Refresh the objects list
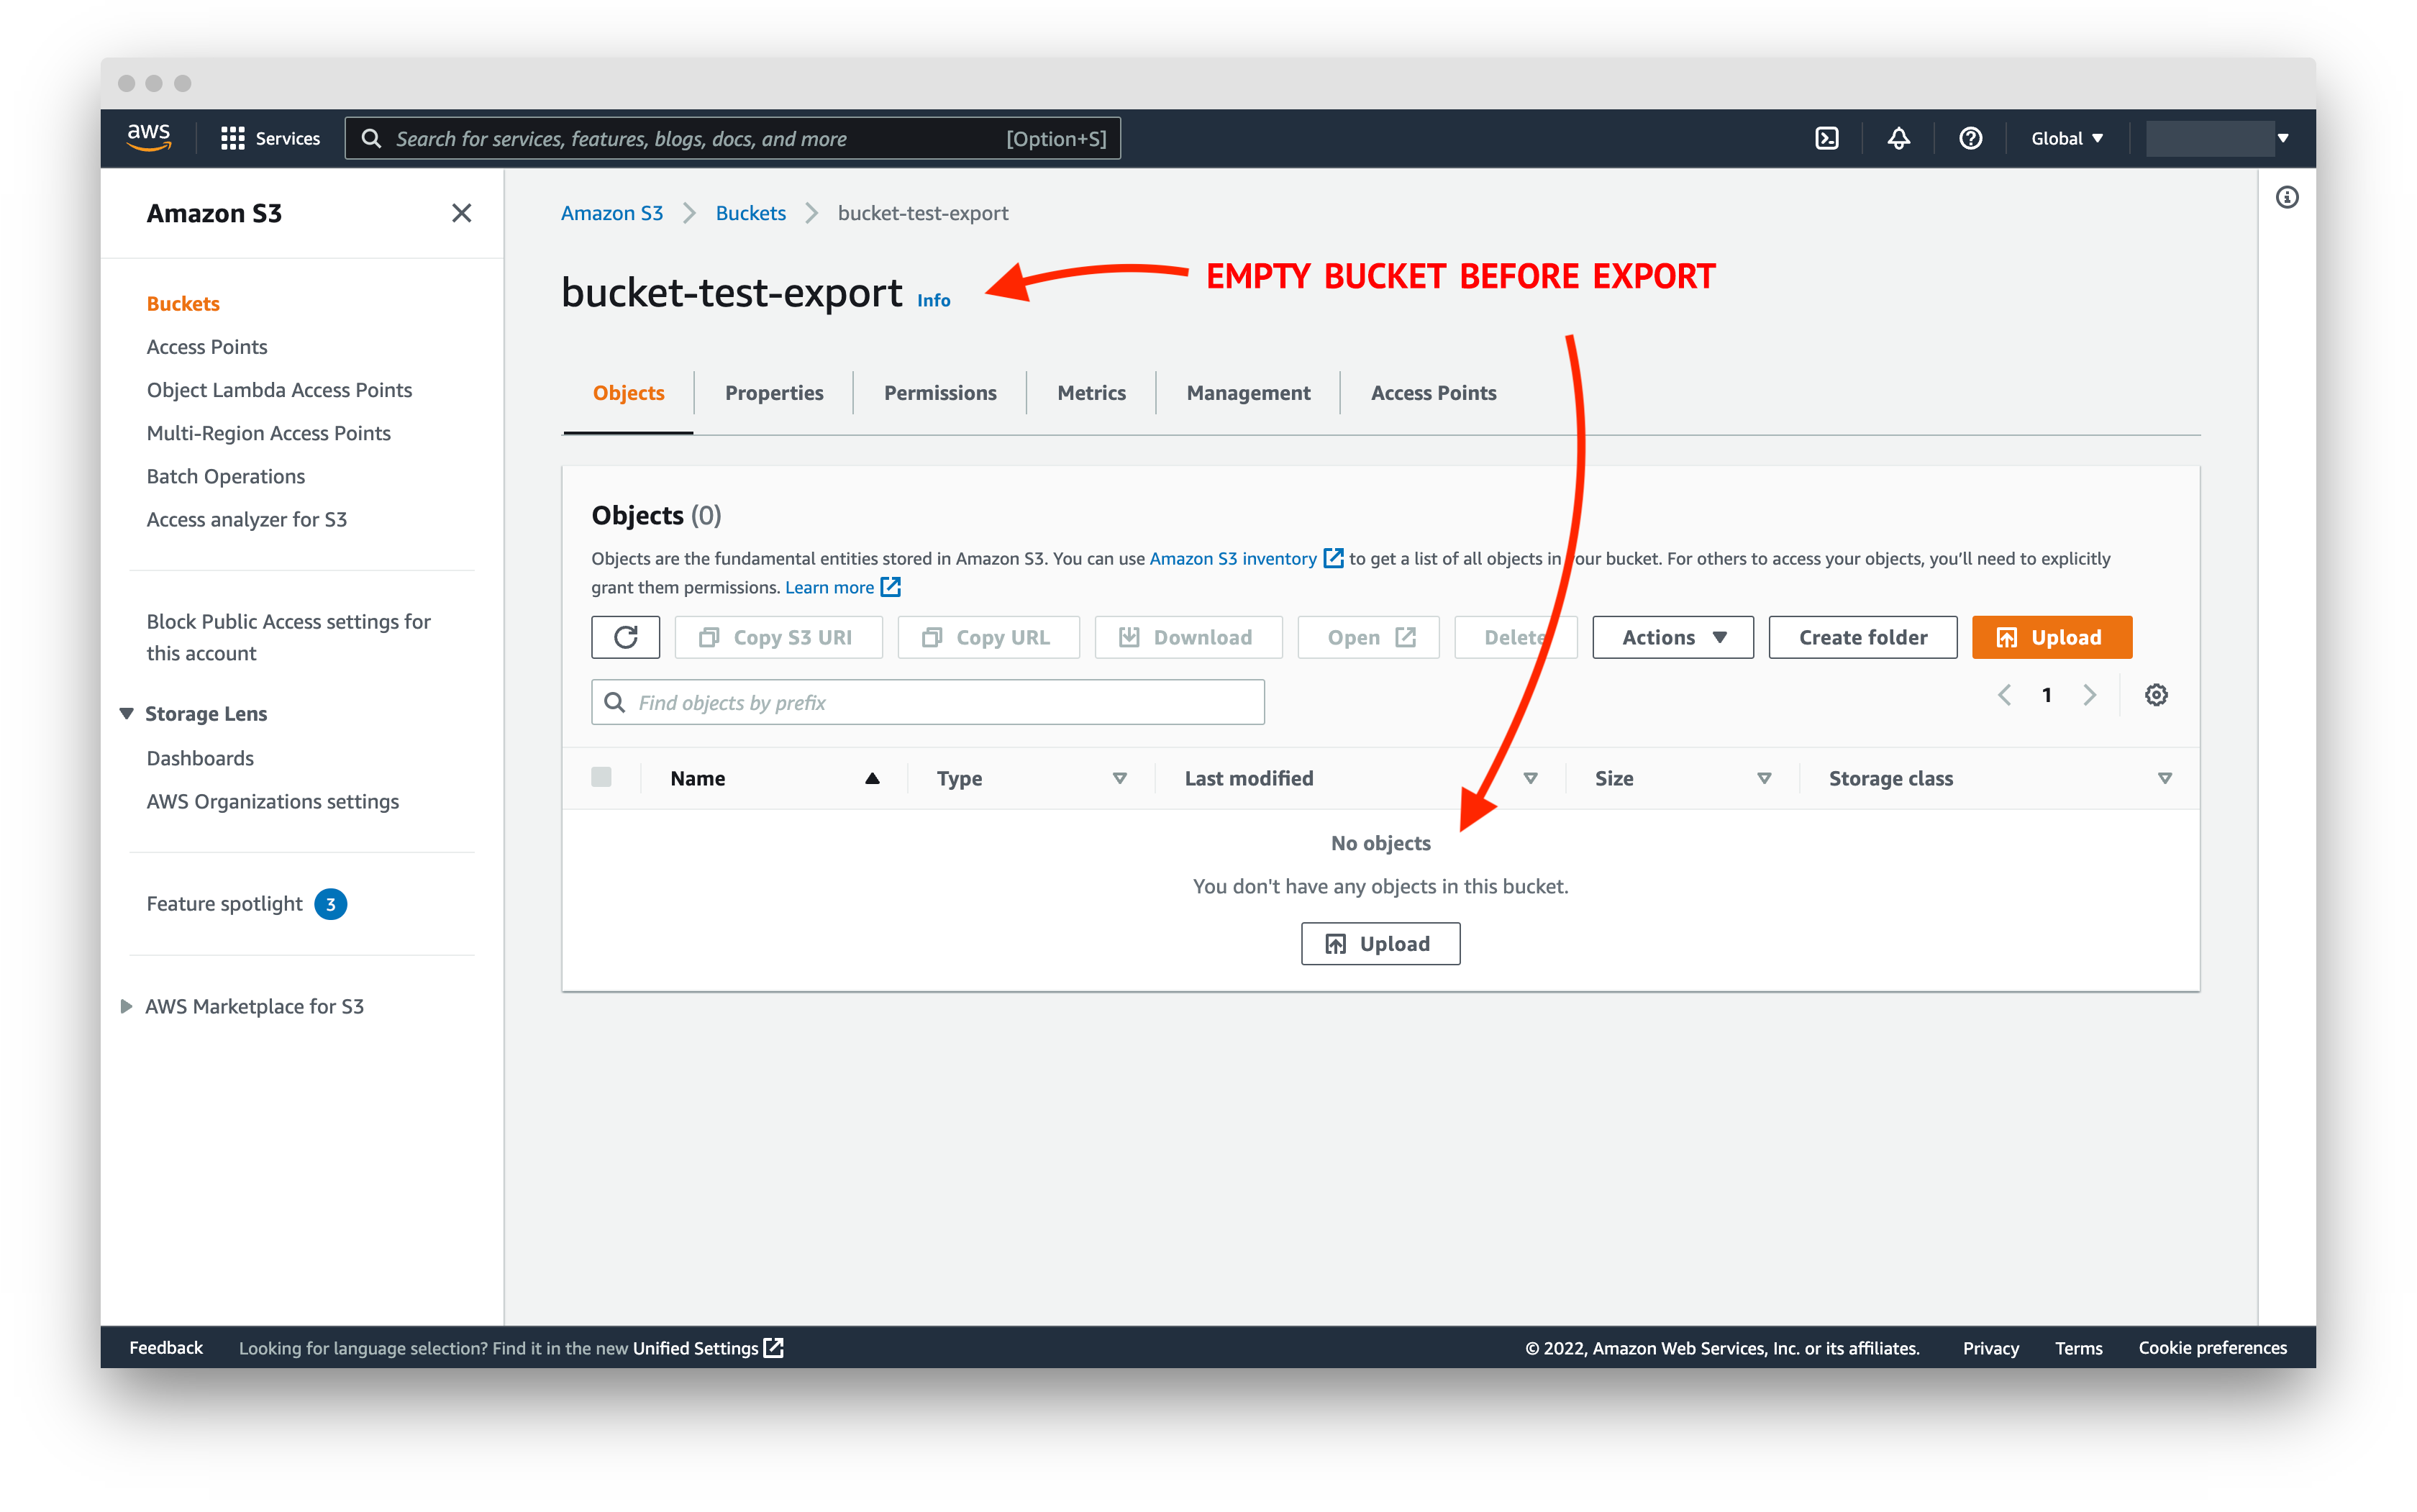This screenshot has height=1512, width=2417. coord(625,637)
